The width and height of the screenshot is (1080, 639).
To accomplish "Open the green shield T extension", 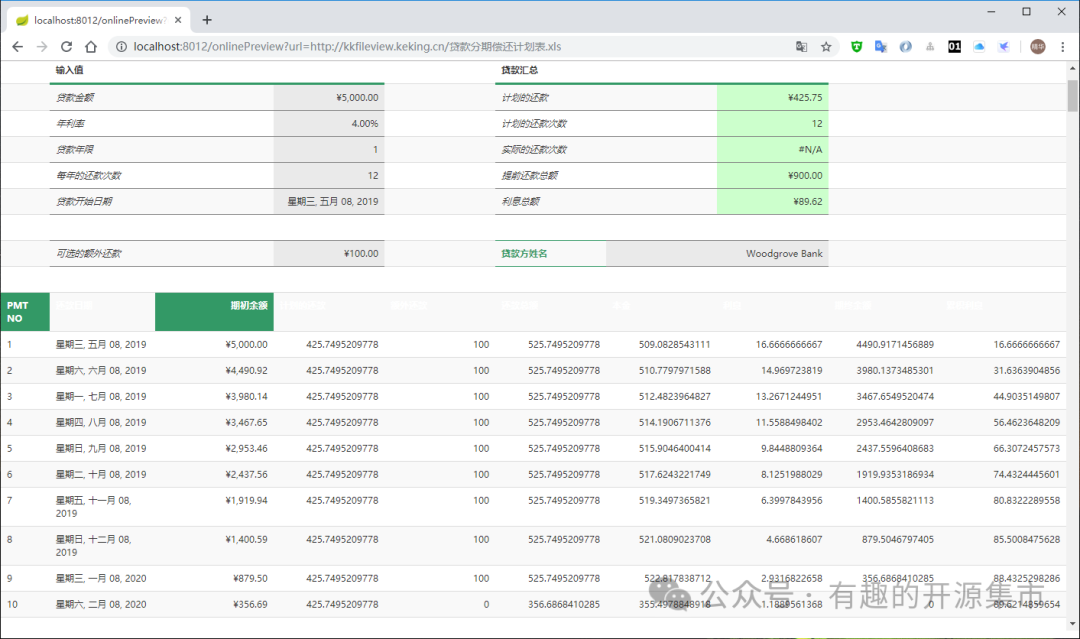I will pos(856,47).
